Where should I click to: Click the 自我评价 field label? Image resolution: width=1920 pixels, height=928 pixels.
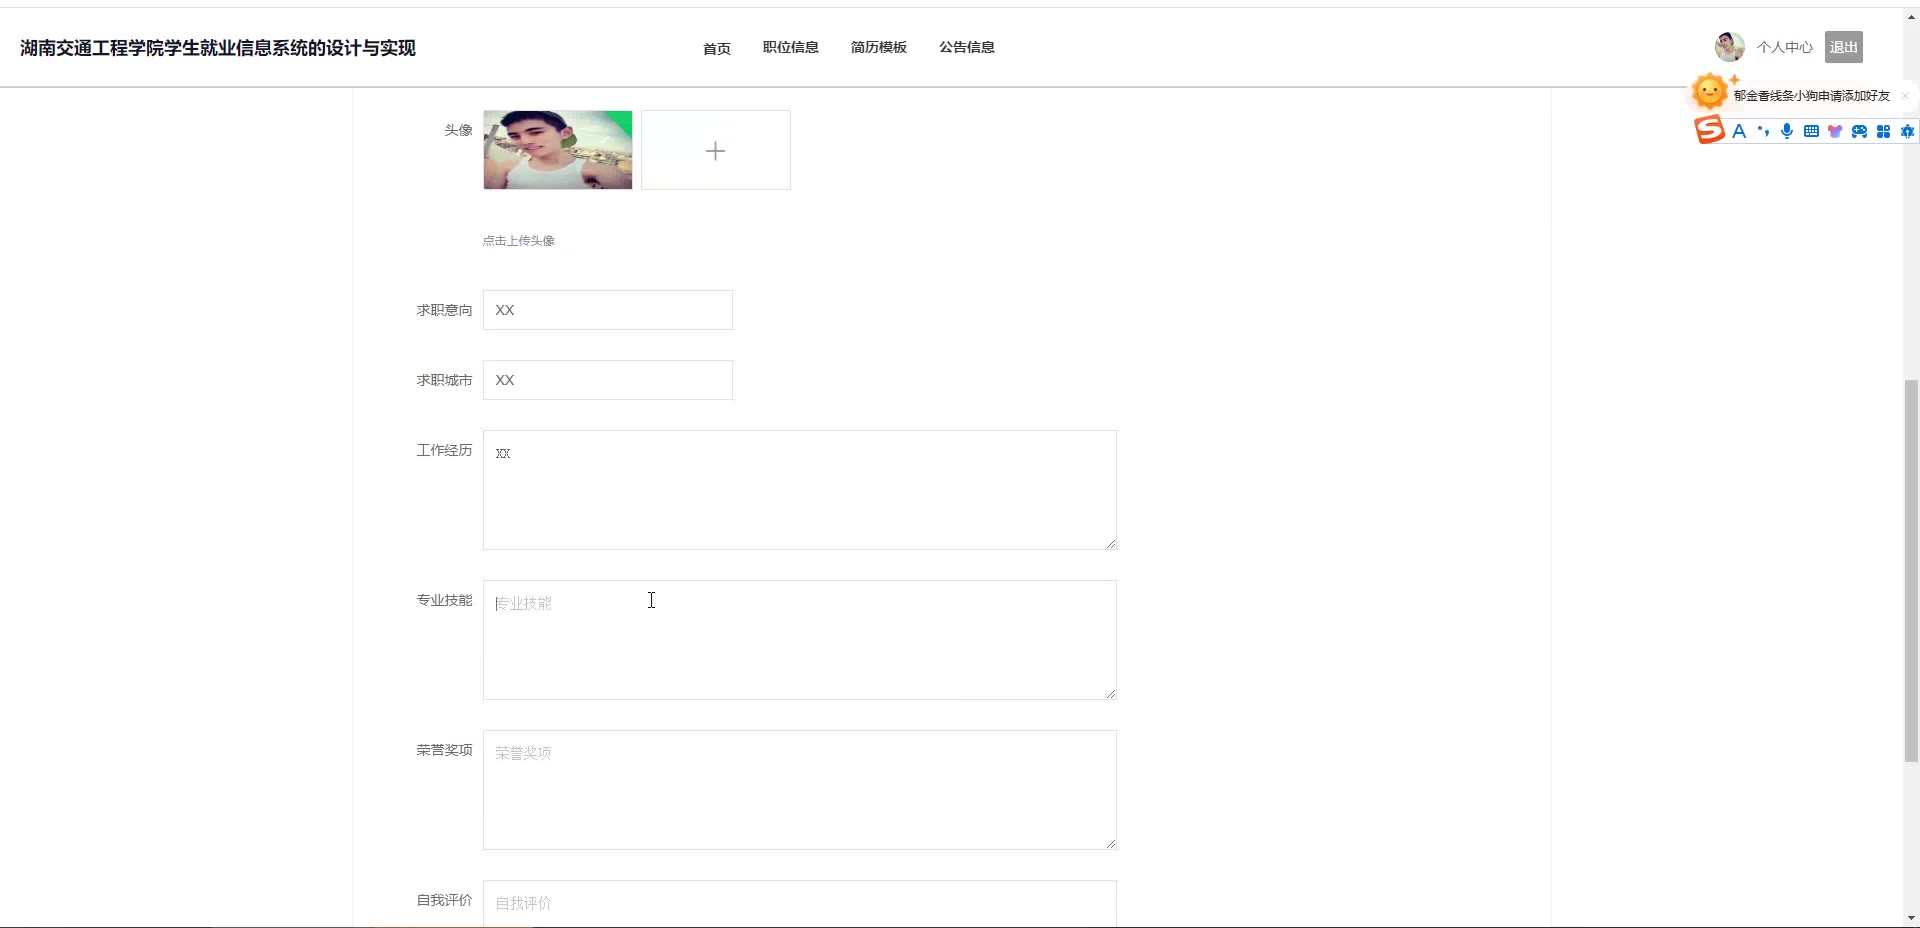pos(444,900)
